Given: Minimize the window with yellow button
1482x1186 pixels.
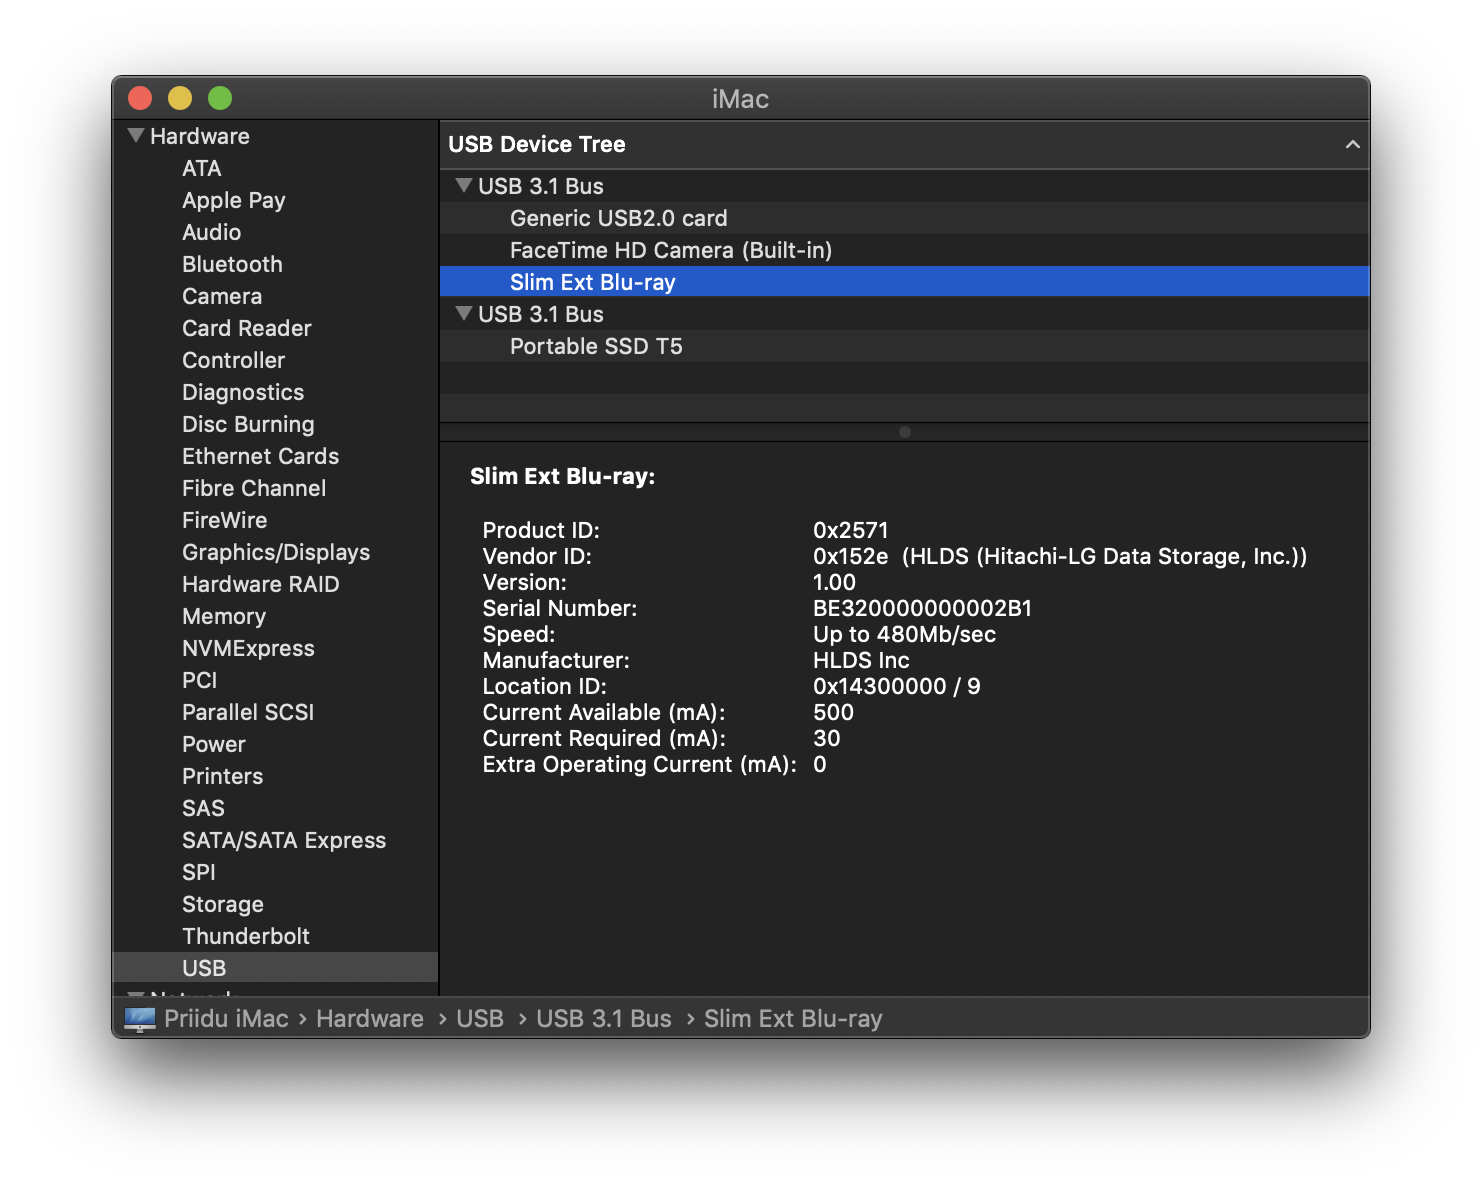Looking at the screenshot, I should pyautogui.click(x=180, y=98).
